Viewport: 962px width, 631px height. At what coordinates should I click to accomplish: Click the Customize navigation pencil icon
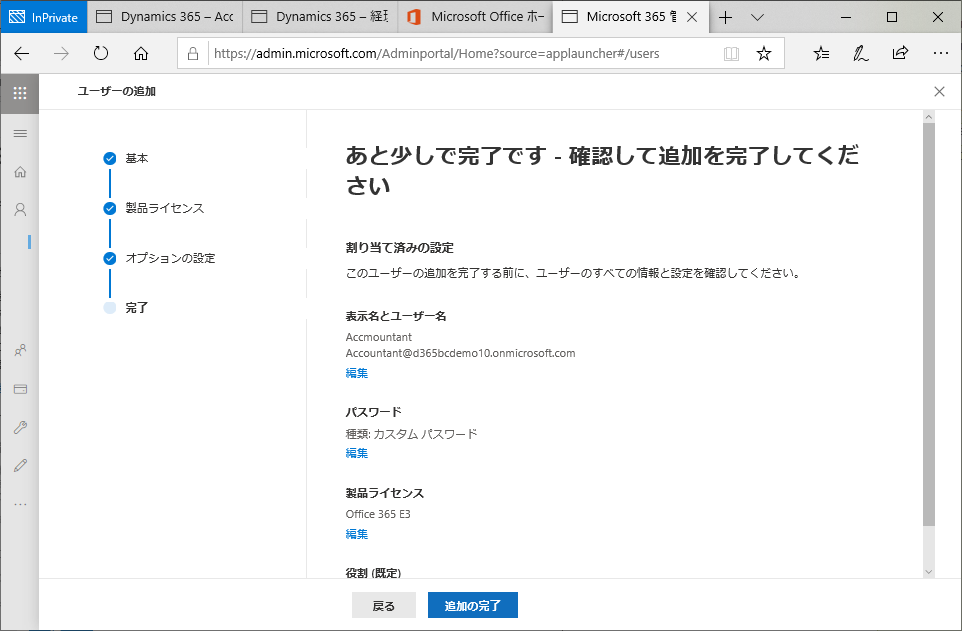[19, 465]
